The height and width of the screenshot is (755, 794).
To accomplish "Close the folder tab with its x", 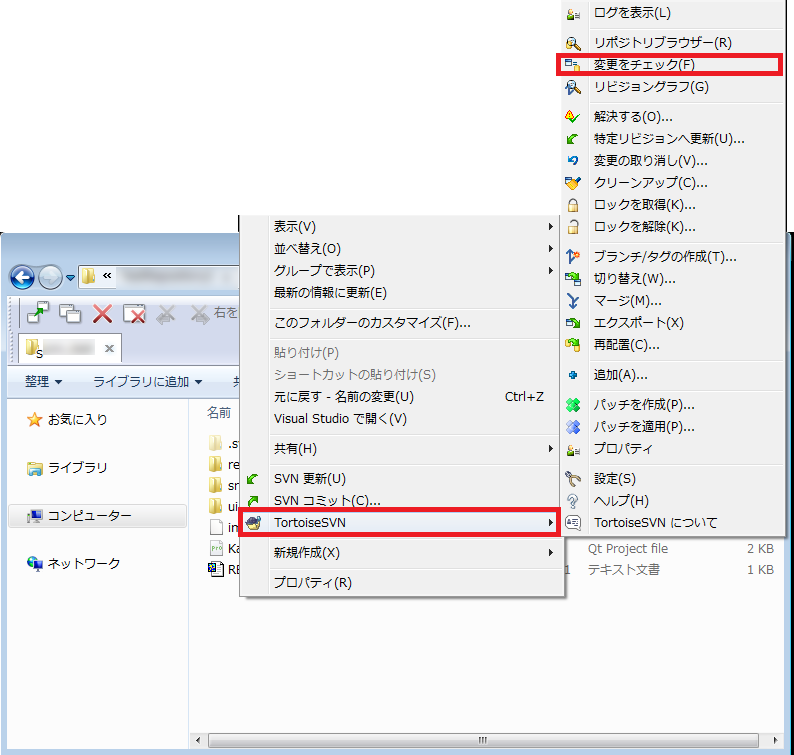I will coord(109,348).
